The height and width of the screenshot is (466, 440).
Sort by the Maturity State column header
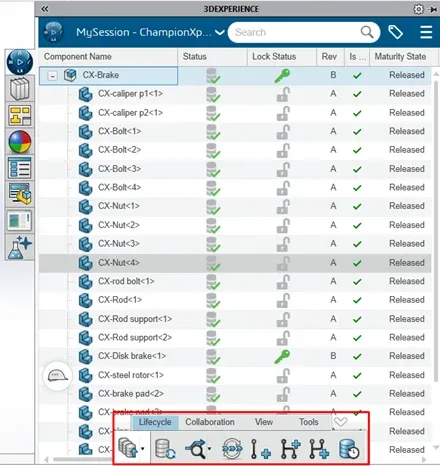[403, 57]
